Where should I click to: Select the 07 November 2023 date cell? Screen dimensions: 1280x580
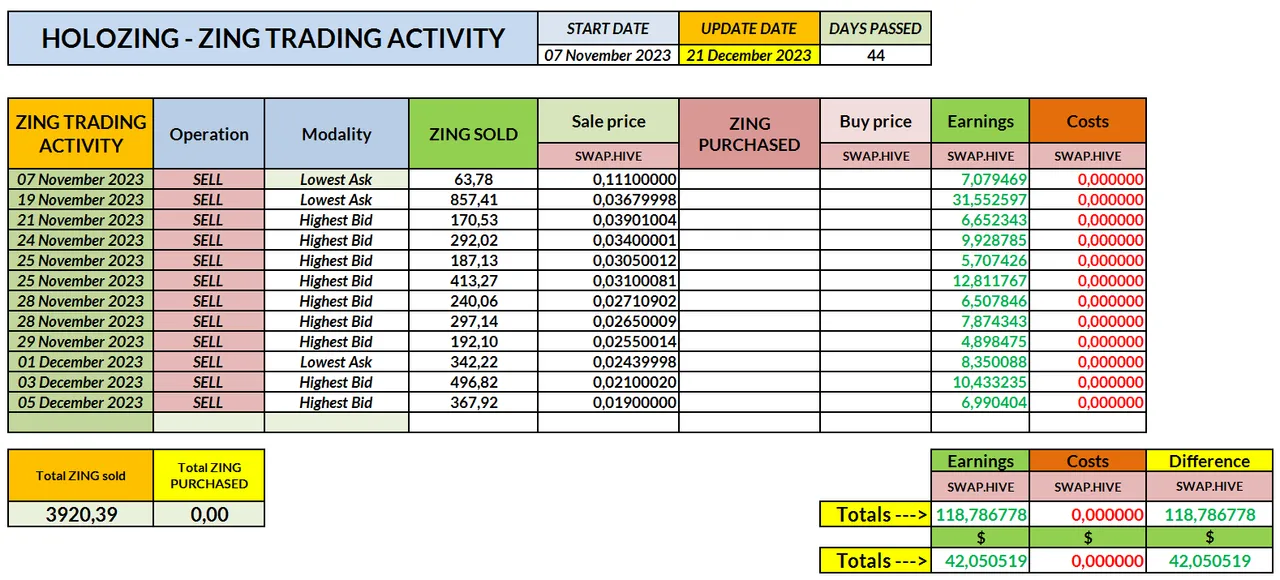coord(81,179)
